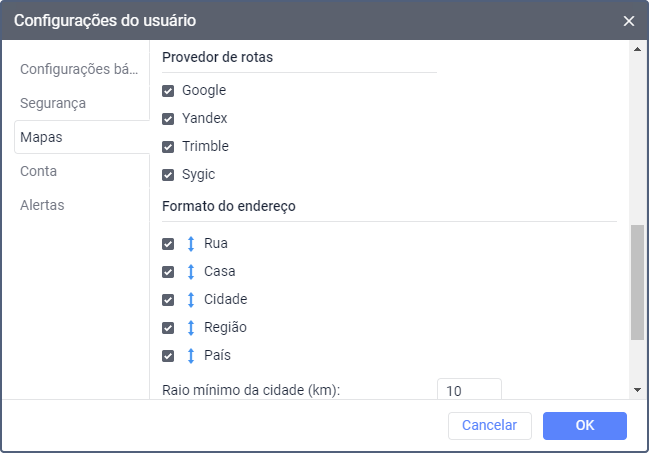
Task: Click the reorder arrows icon beside Região
Action: click(191, 327)
